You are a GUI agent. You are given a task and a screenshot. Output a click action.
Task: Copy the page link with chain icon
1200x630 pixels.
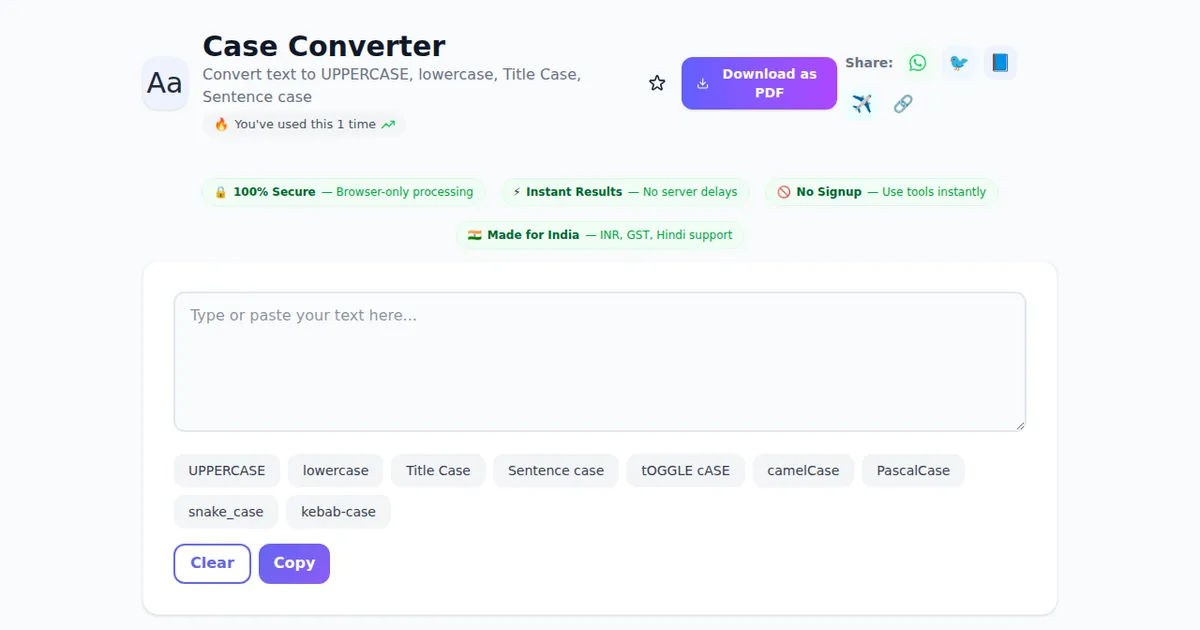[903, 104]
